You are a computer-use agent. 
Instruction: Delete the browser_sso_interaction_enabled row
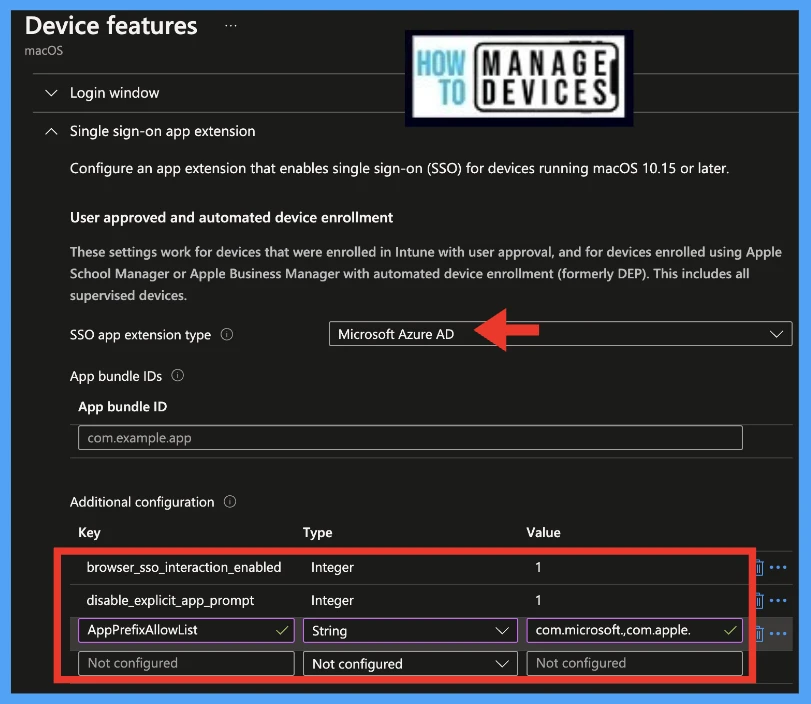[759, 567]
